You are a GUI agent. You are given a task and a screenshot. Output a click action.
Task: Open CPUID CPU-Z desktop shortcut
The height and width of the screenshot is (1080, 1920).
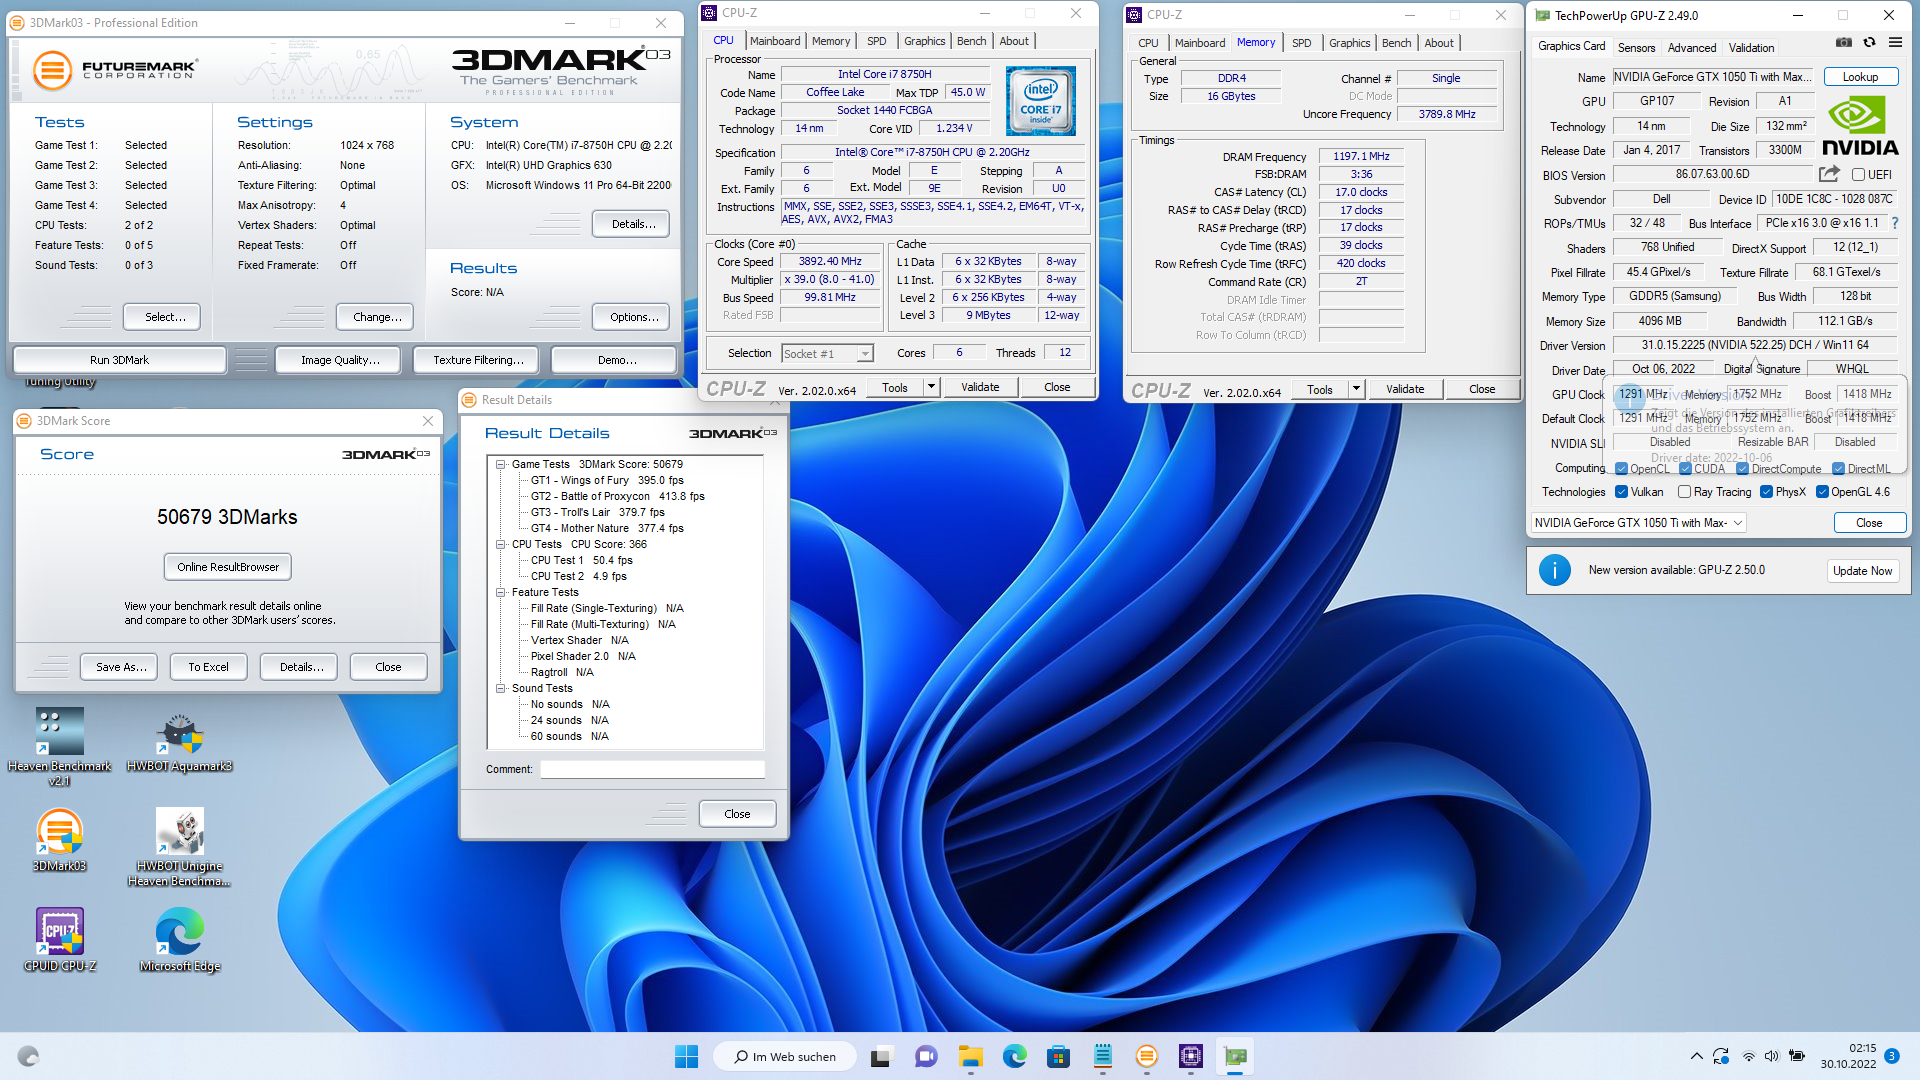(60, 941)
